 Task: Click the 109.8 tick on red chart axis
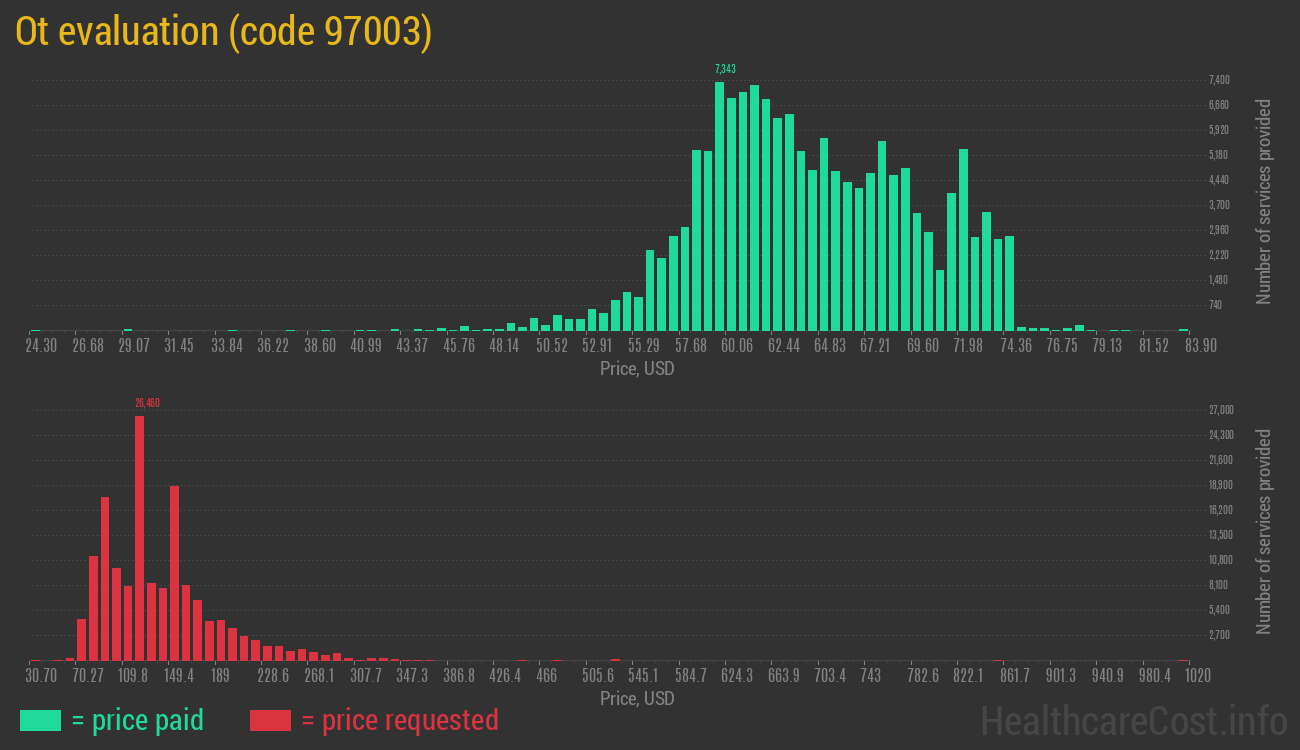click(132, 676)
